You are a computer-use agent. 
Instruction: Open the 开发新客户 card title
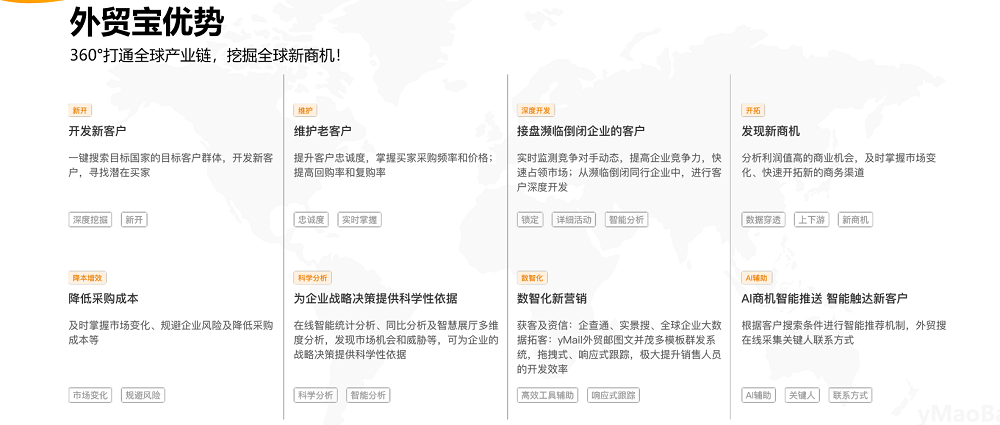pos(97,131)
